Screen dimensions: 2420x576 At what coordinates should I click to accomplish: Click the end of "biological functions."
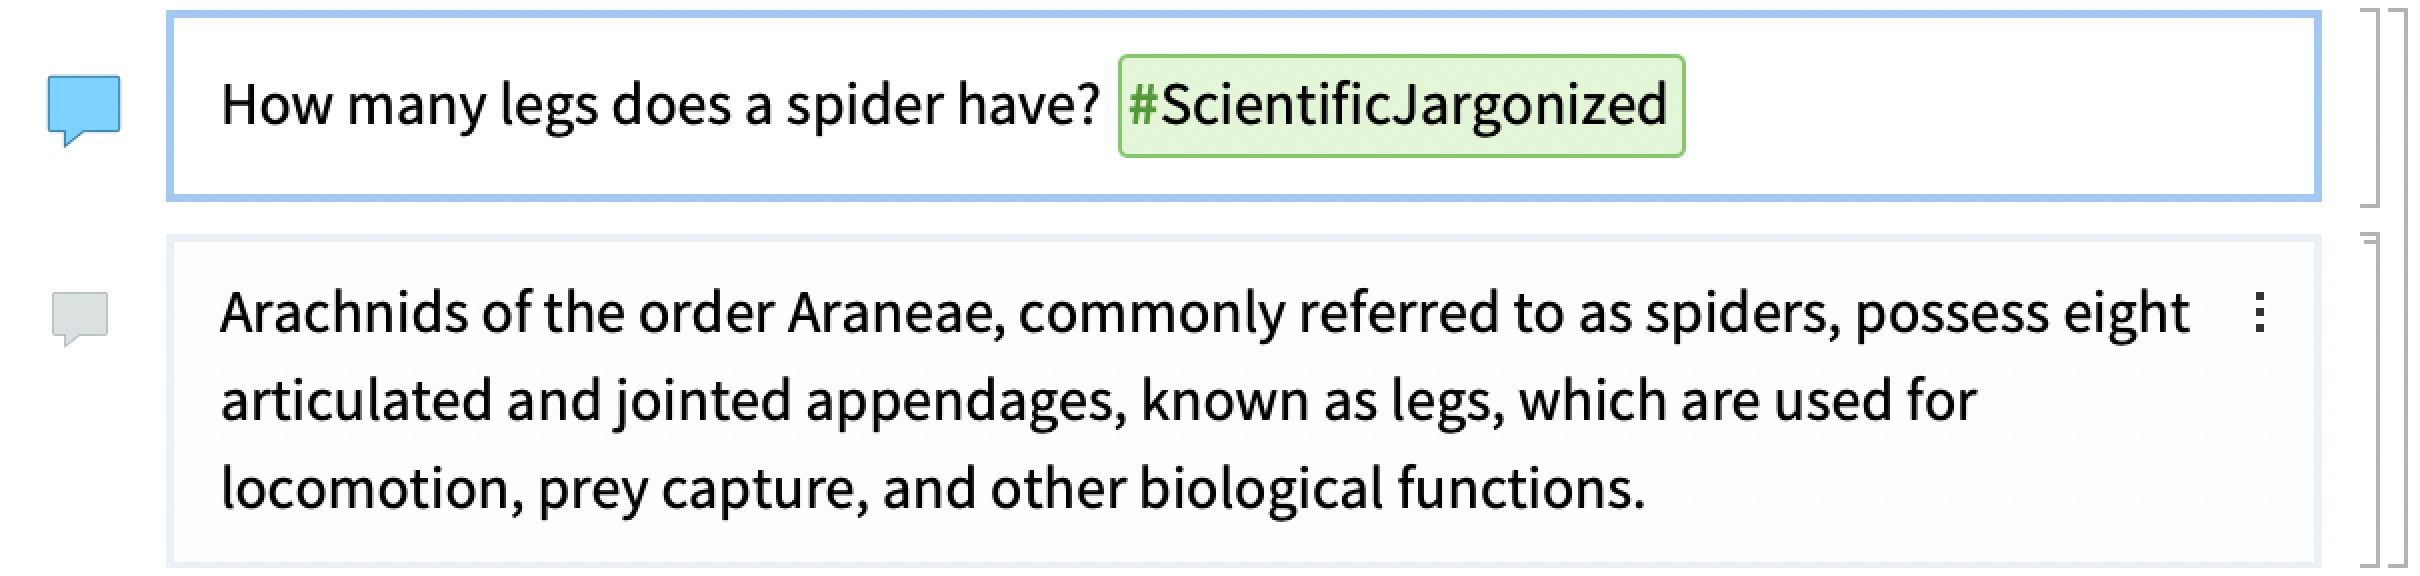pos(1644,489)
